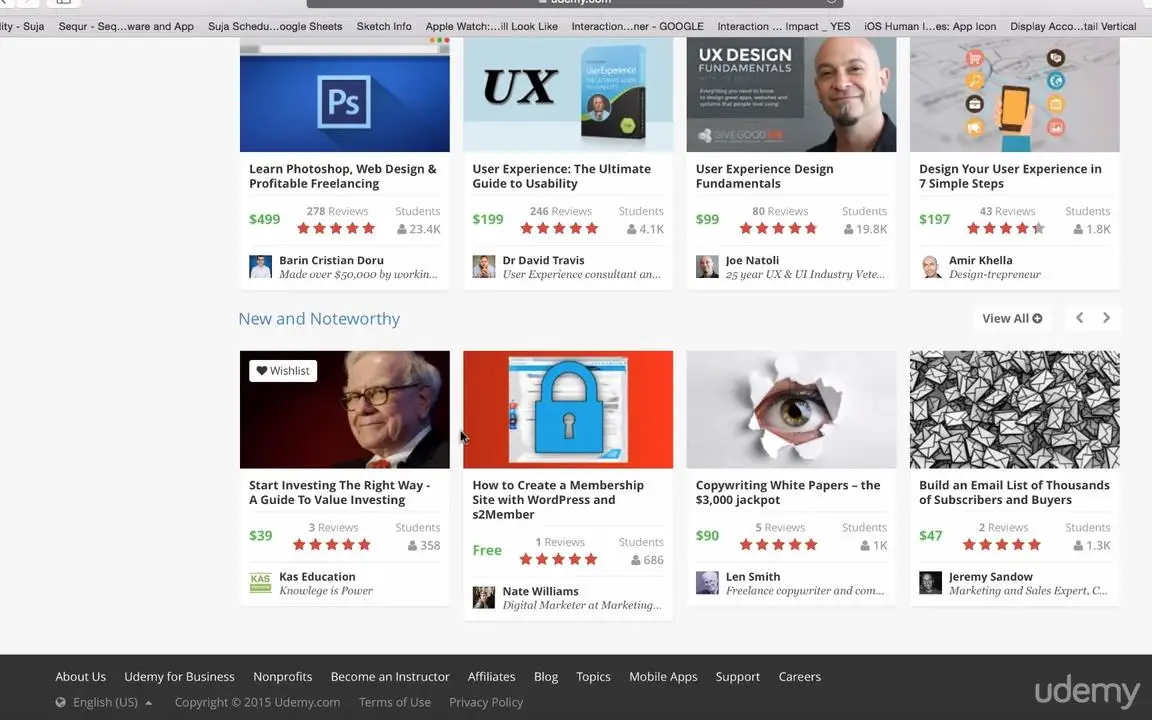Open the Apple Watch bookmark
Screen dimensions: 1152x720
492,26
